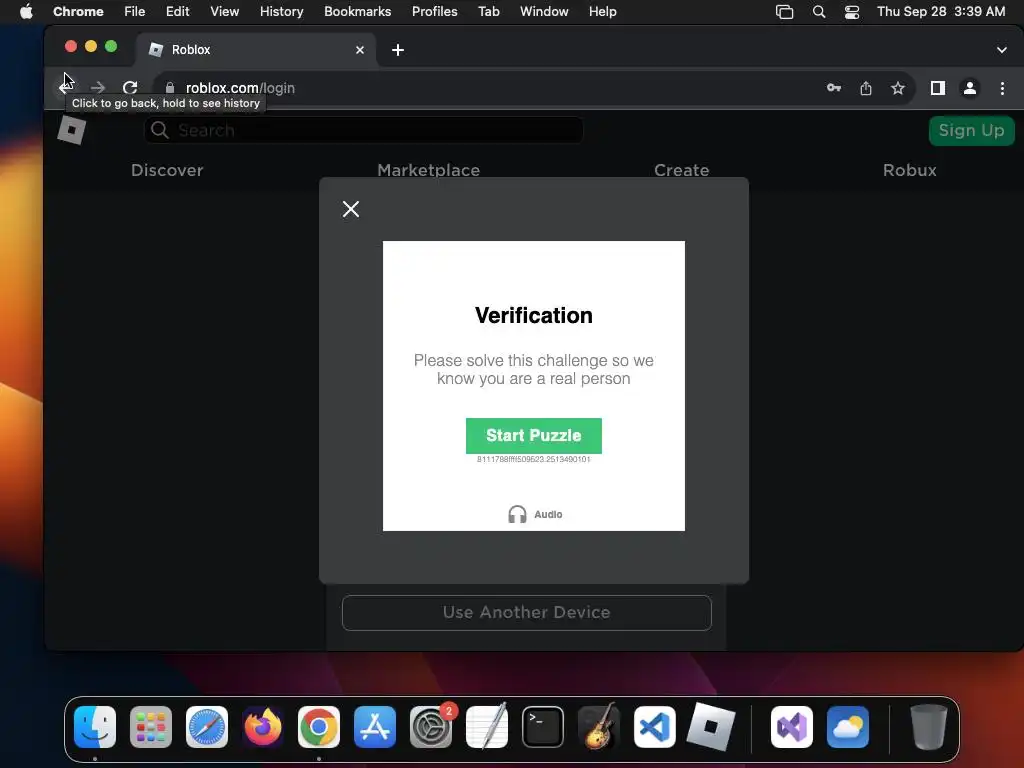
Task: Open the Create page link
Action: click(x=681, y=170)
